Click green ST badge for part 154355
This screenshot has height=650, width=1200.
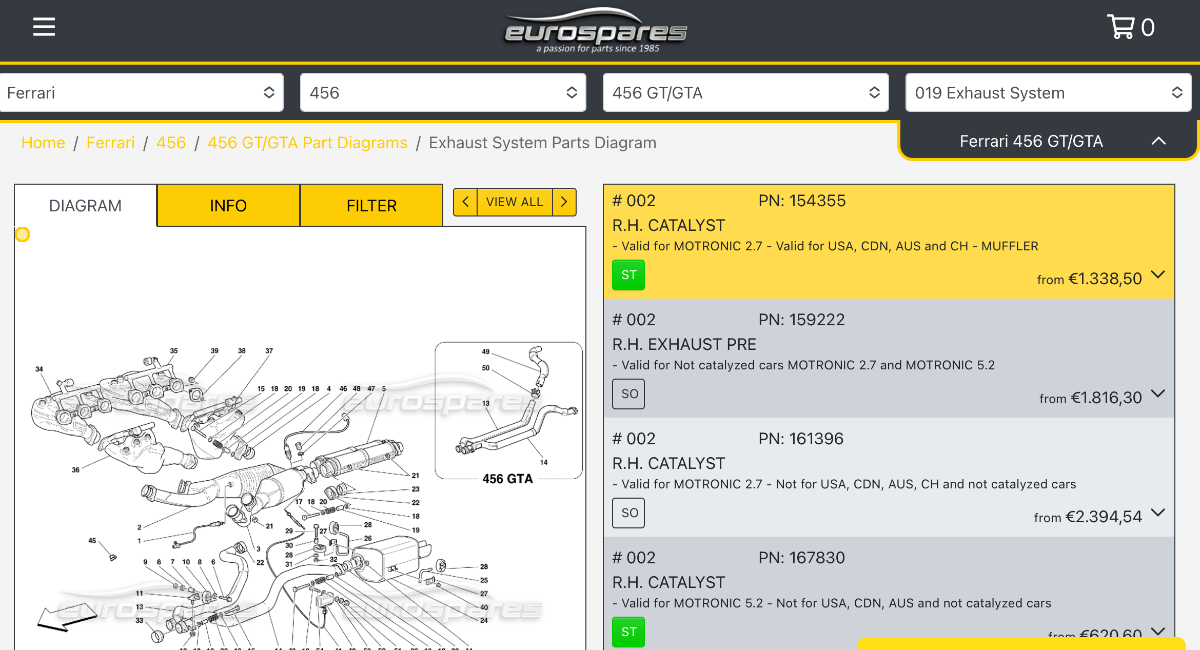[629, 275]
